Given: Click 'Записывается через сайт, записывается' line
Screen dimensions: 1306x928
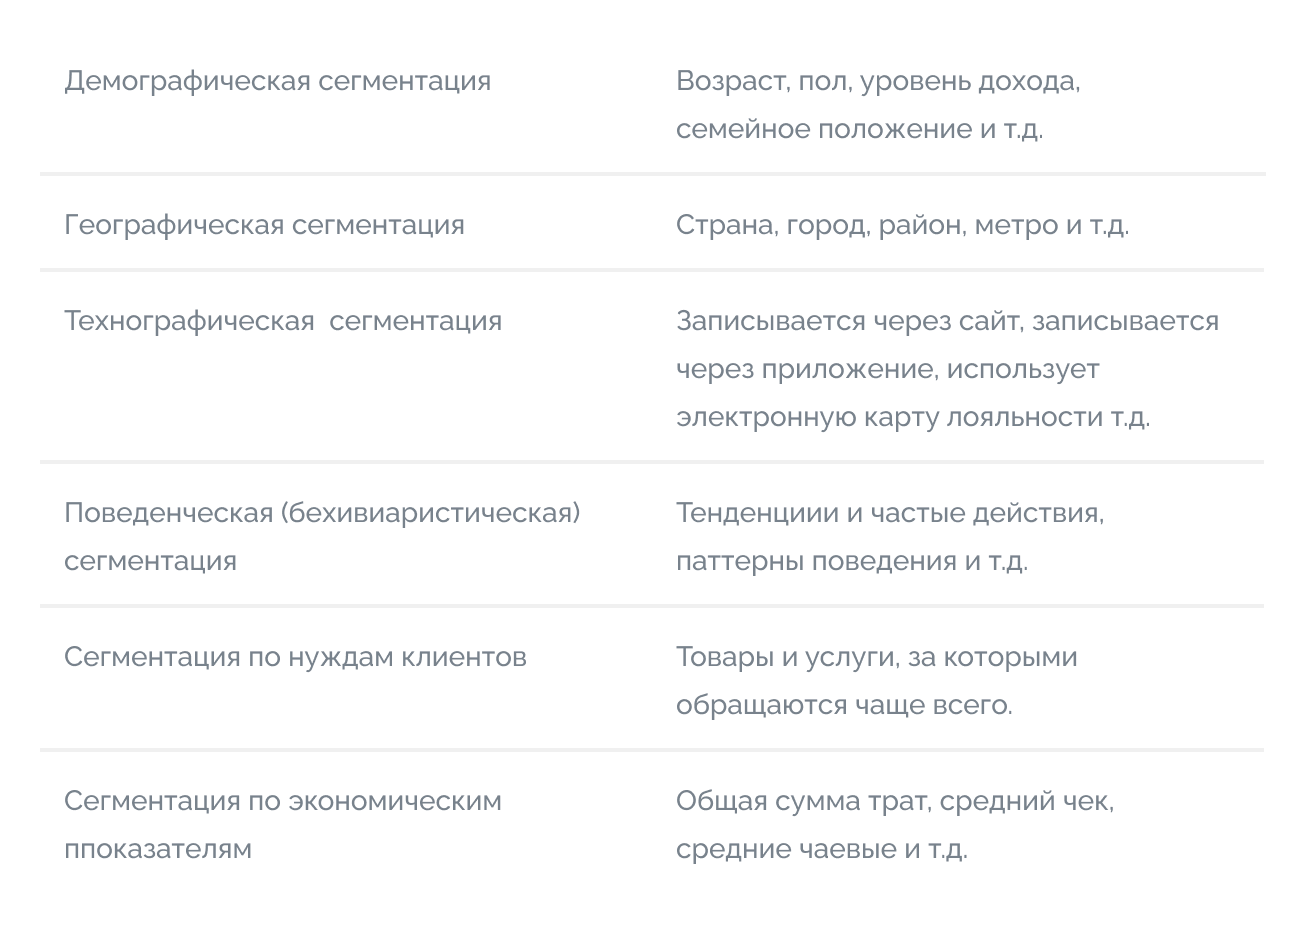Looking at the screenshot, I should (x=948, y=321).
